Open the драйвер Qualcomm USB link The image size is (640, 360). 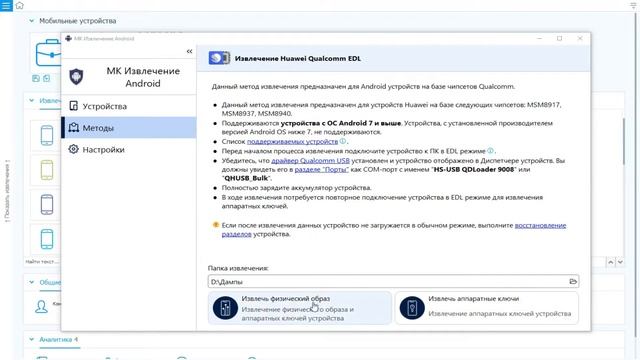tap(310, 160)
